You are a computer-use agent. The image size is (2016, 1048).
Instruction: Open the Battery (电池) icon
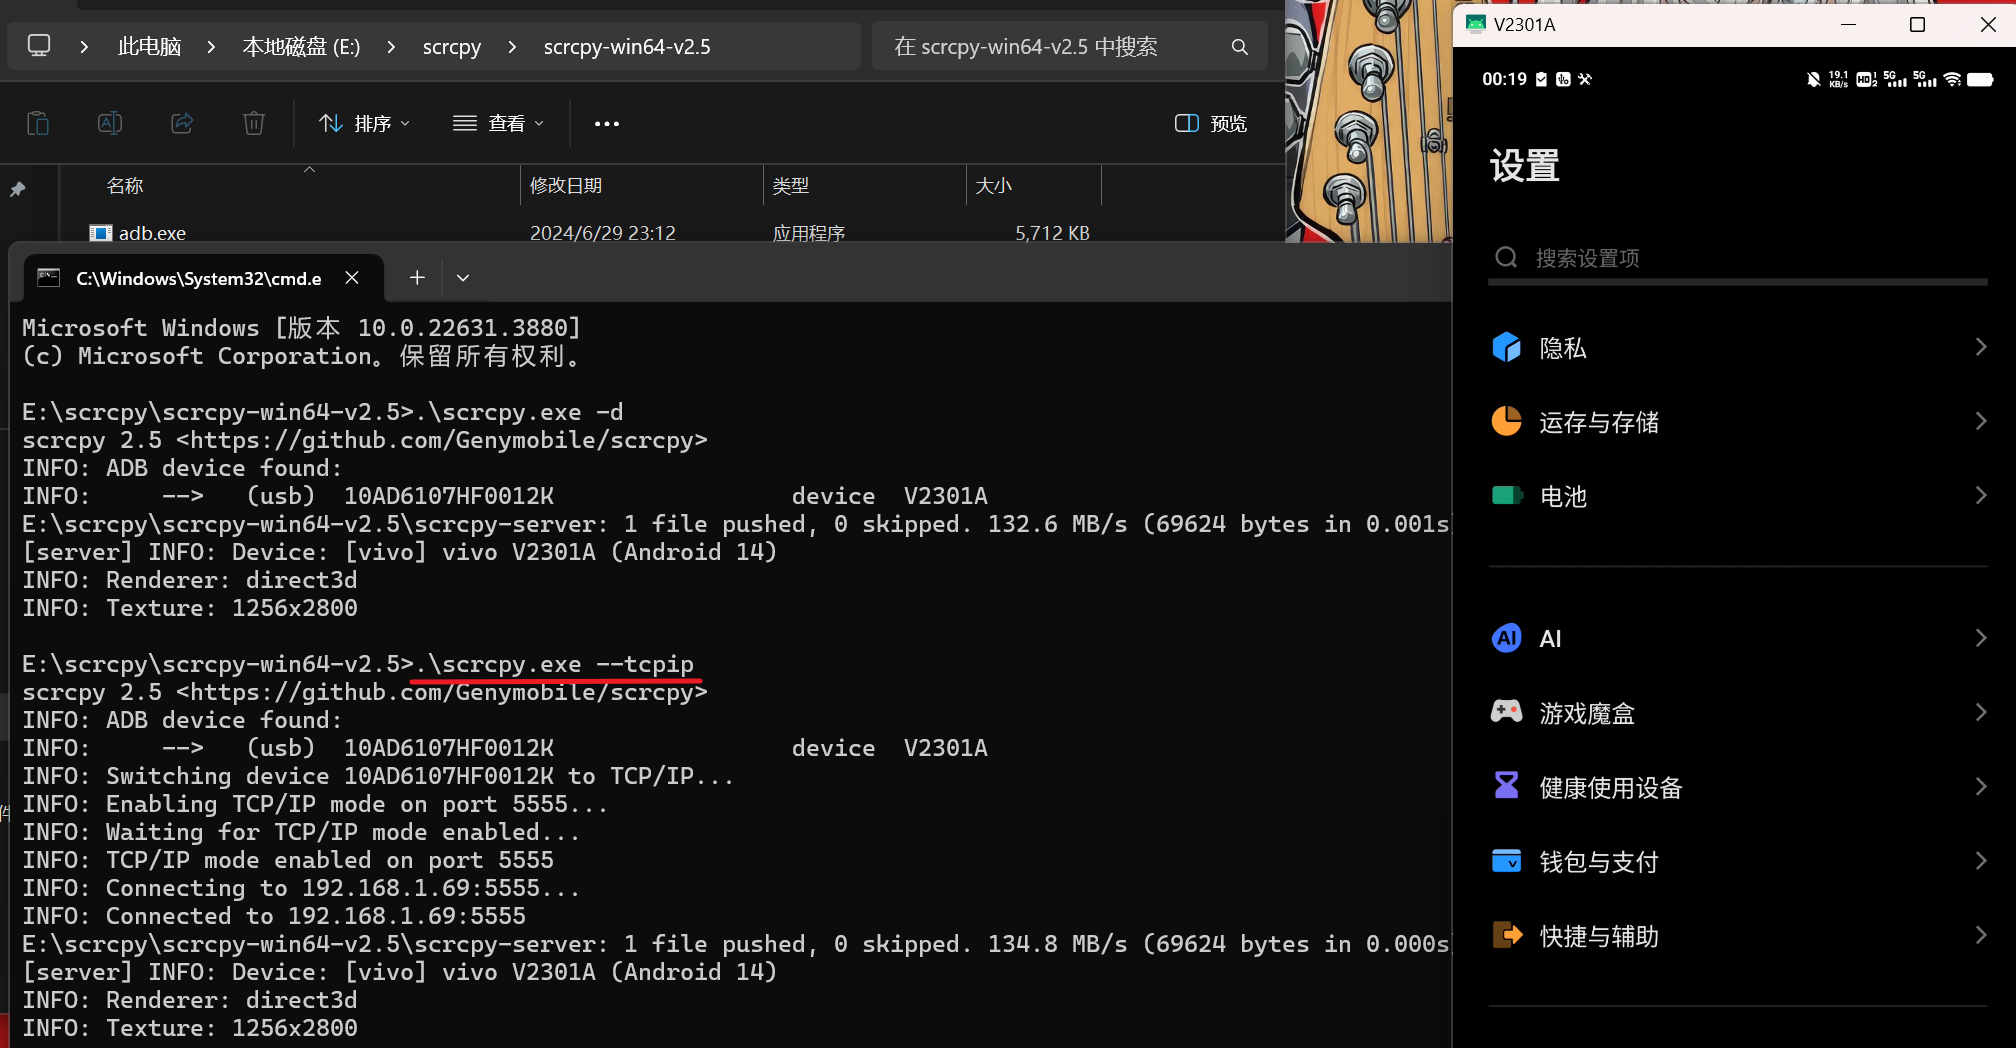click(x=1507, y=495)
